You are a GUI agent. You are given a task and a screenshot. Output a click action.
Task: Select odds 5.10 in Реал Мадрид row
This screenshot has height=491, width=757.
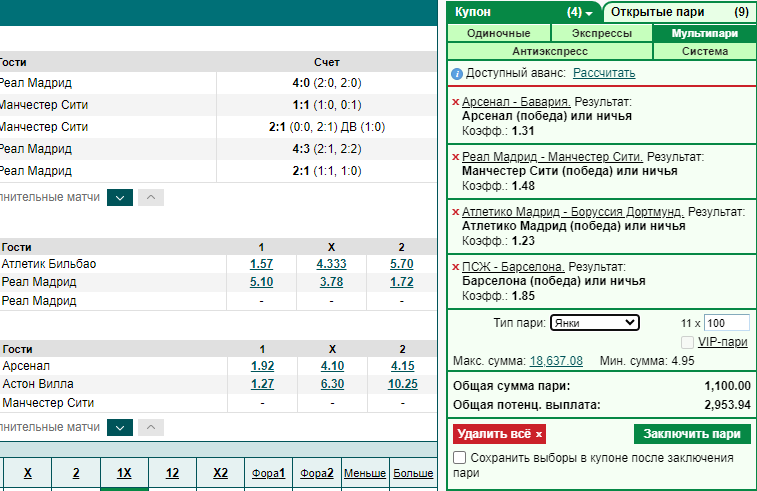261,282
